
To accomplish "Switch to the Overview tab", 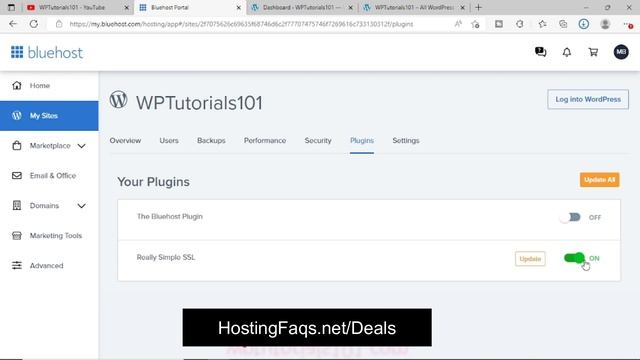I will 125,140.
